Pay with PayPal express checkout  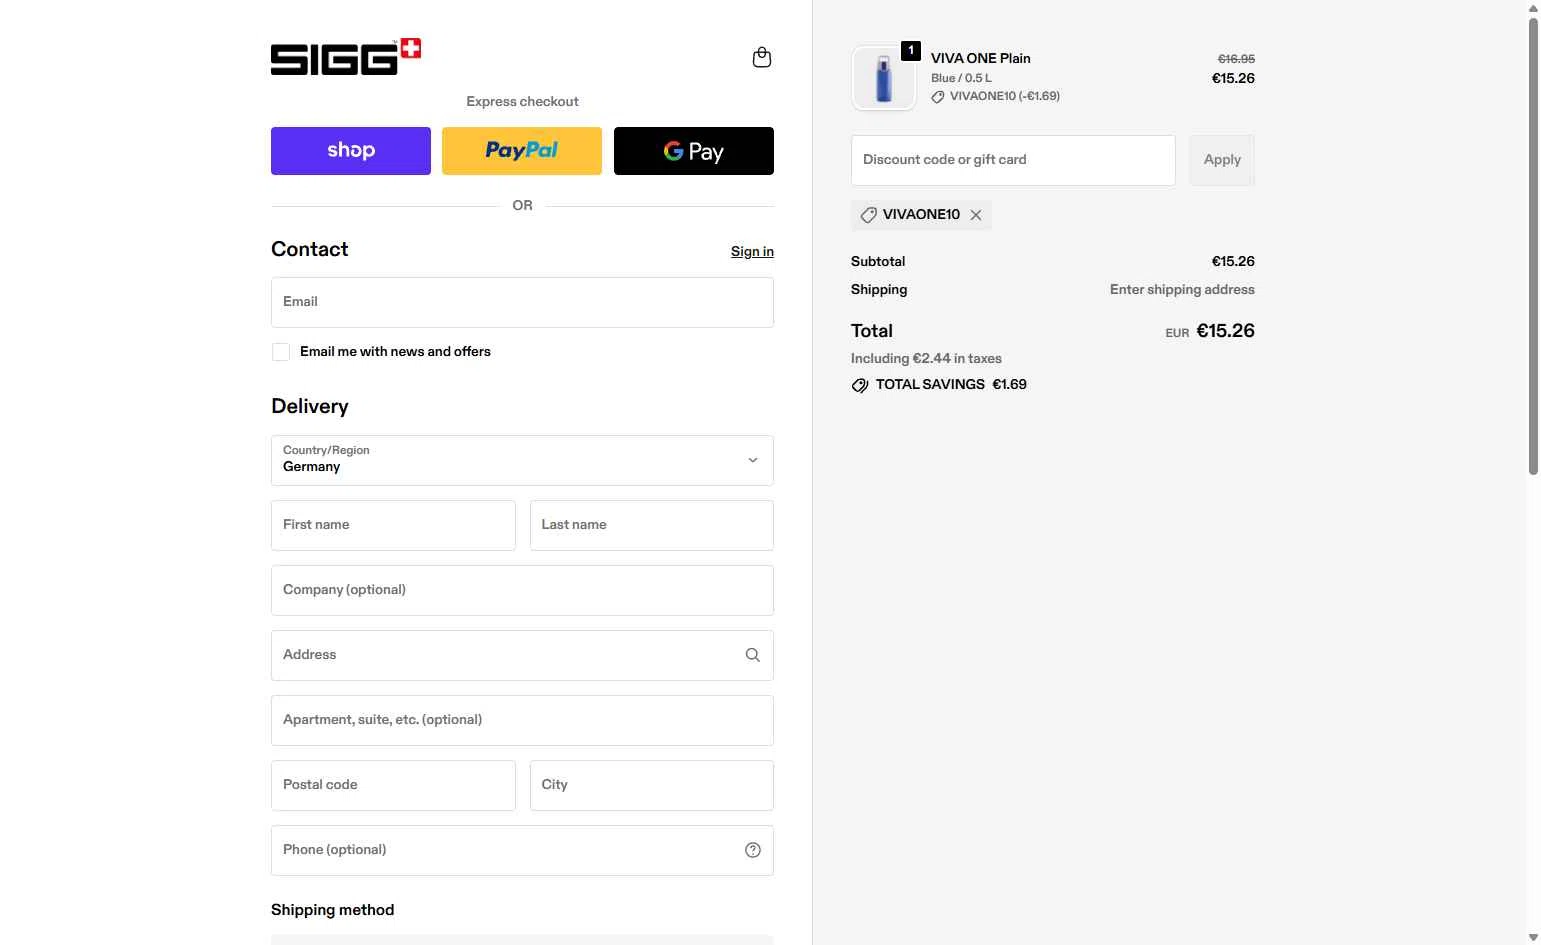click(522, 151)
